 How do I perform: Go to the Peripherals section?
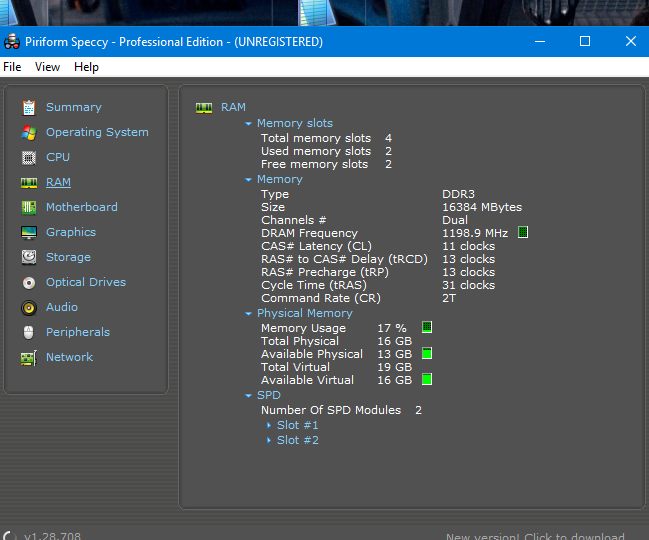click(x=77, y=332)
